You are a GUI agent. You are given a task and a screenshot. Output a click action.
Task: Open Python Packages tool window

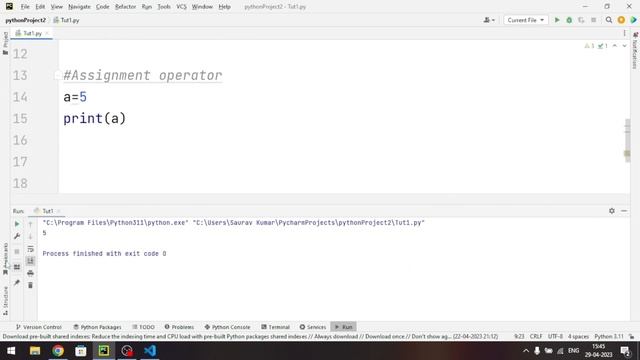[x=98, y=327]
